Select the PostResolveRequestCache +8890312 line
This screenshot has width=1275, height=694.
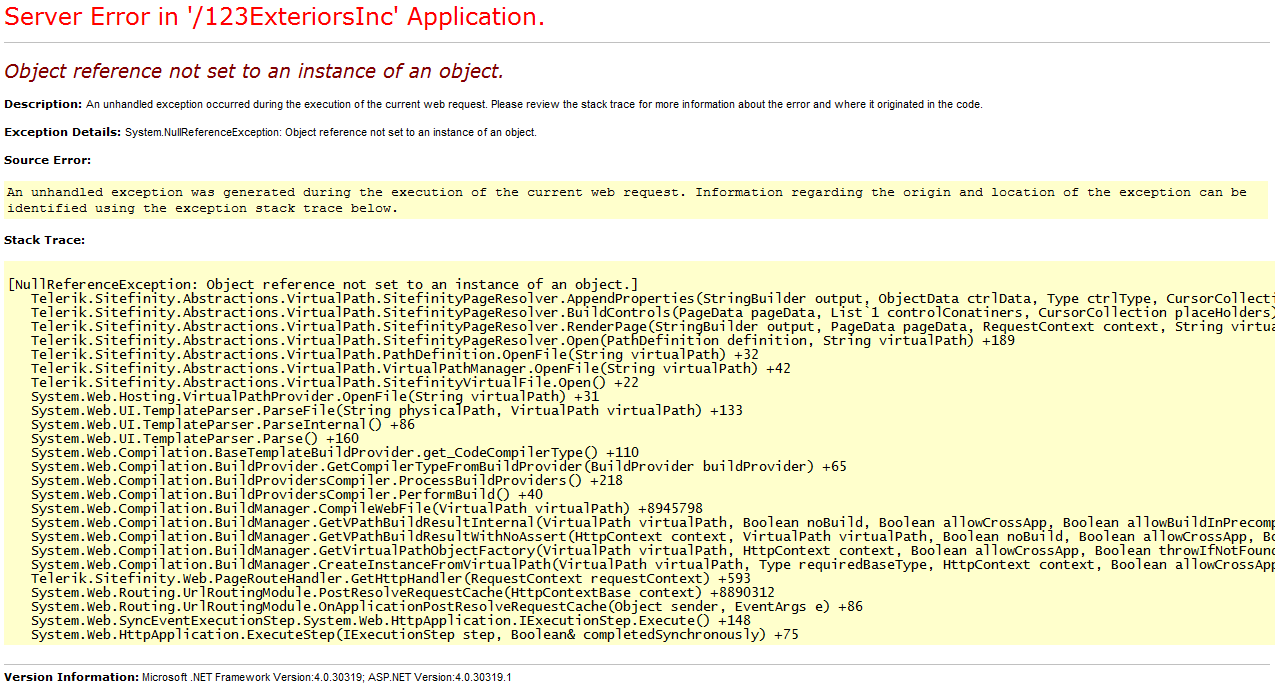(403, 592)
